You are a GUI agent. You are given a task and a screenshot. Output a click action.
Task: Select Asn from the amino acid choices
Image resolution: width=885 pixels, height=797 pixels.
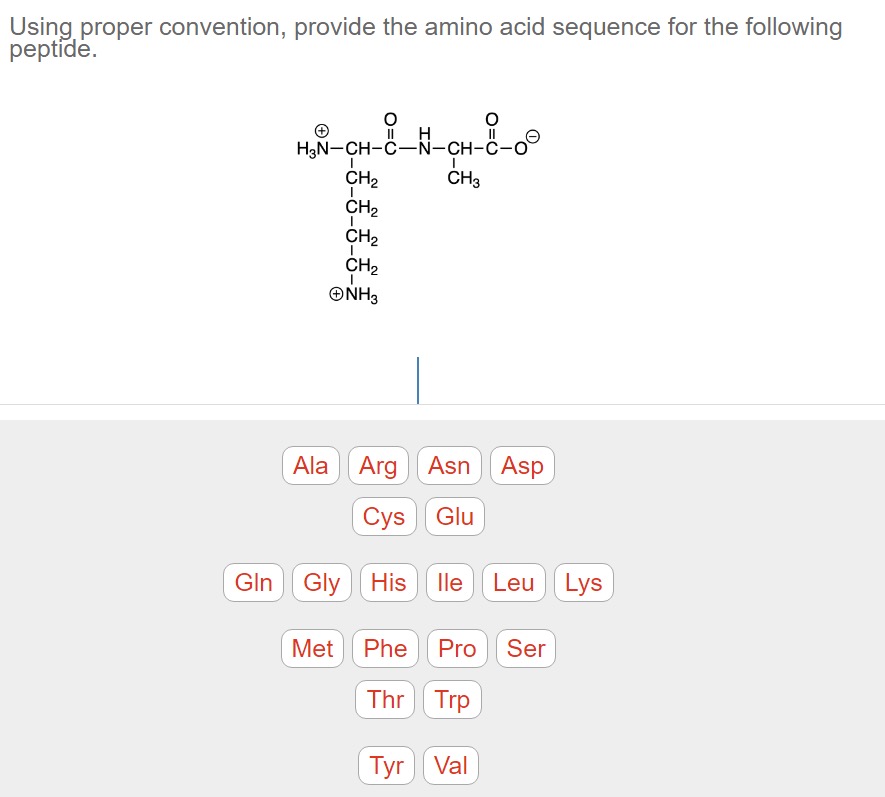pos(448,465)
